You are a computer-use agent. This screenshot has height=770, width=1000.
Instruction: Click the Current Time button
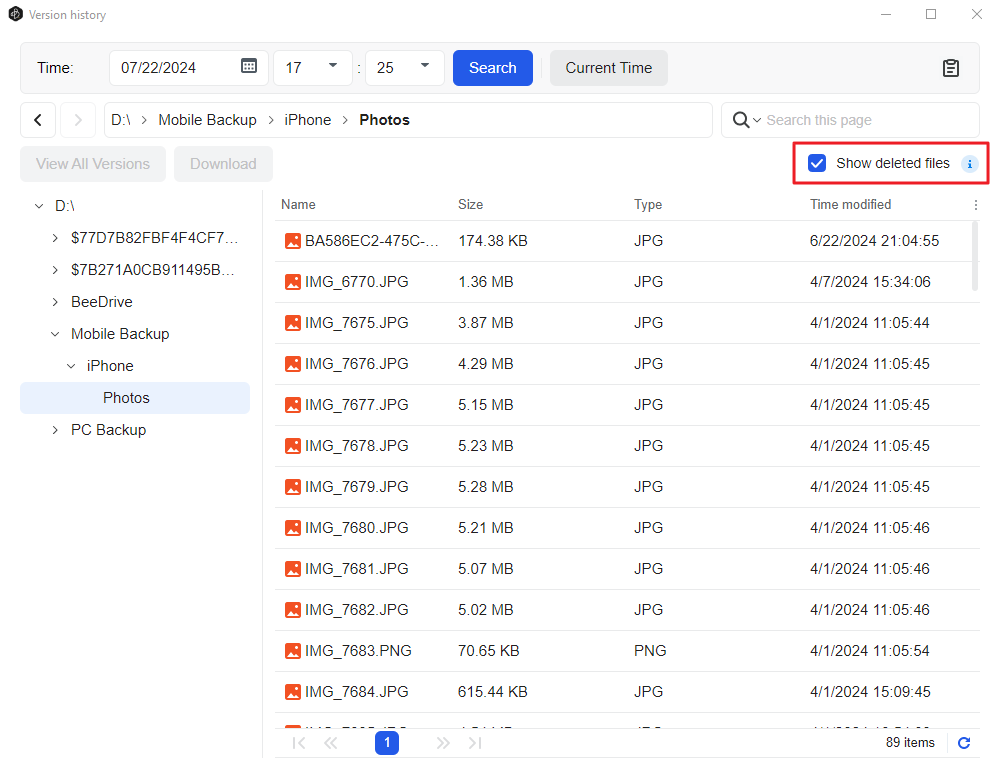608,67
